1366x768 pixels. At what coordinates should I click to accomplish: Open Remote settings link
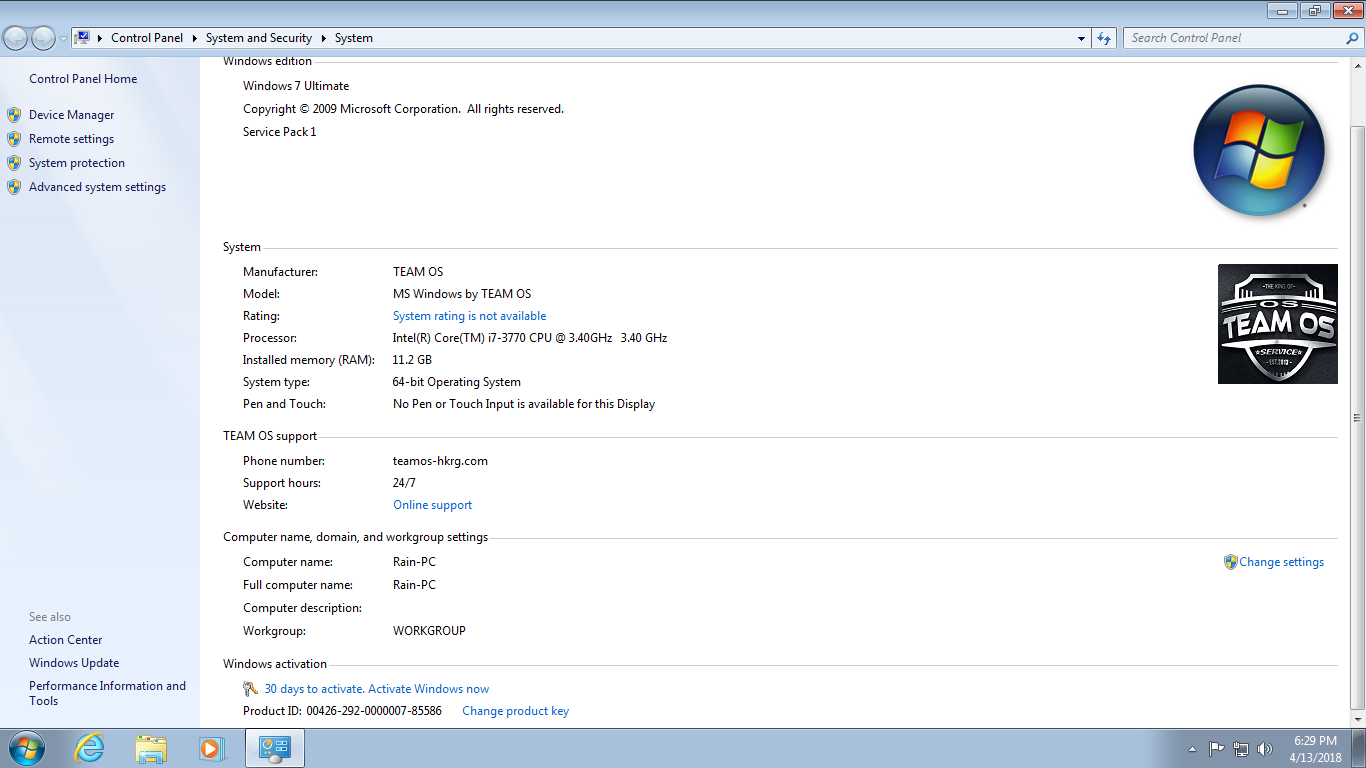tap(71, 139)
